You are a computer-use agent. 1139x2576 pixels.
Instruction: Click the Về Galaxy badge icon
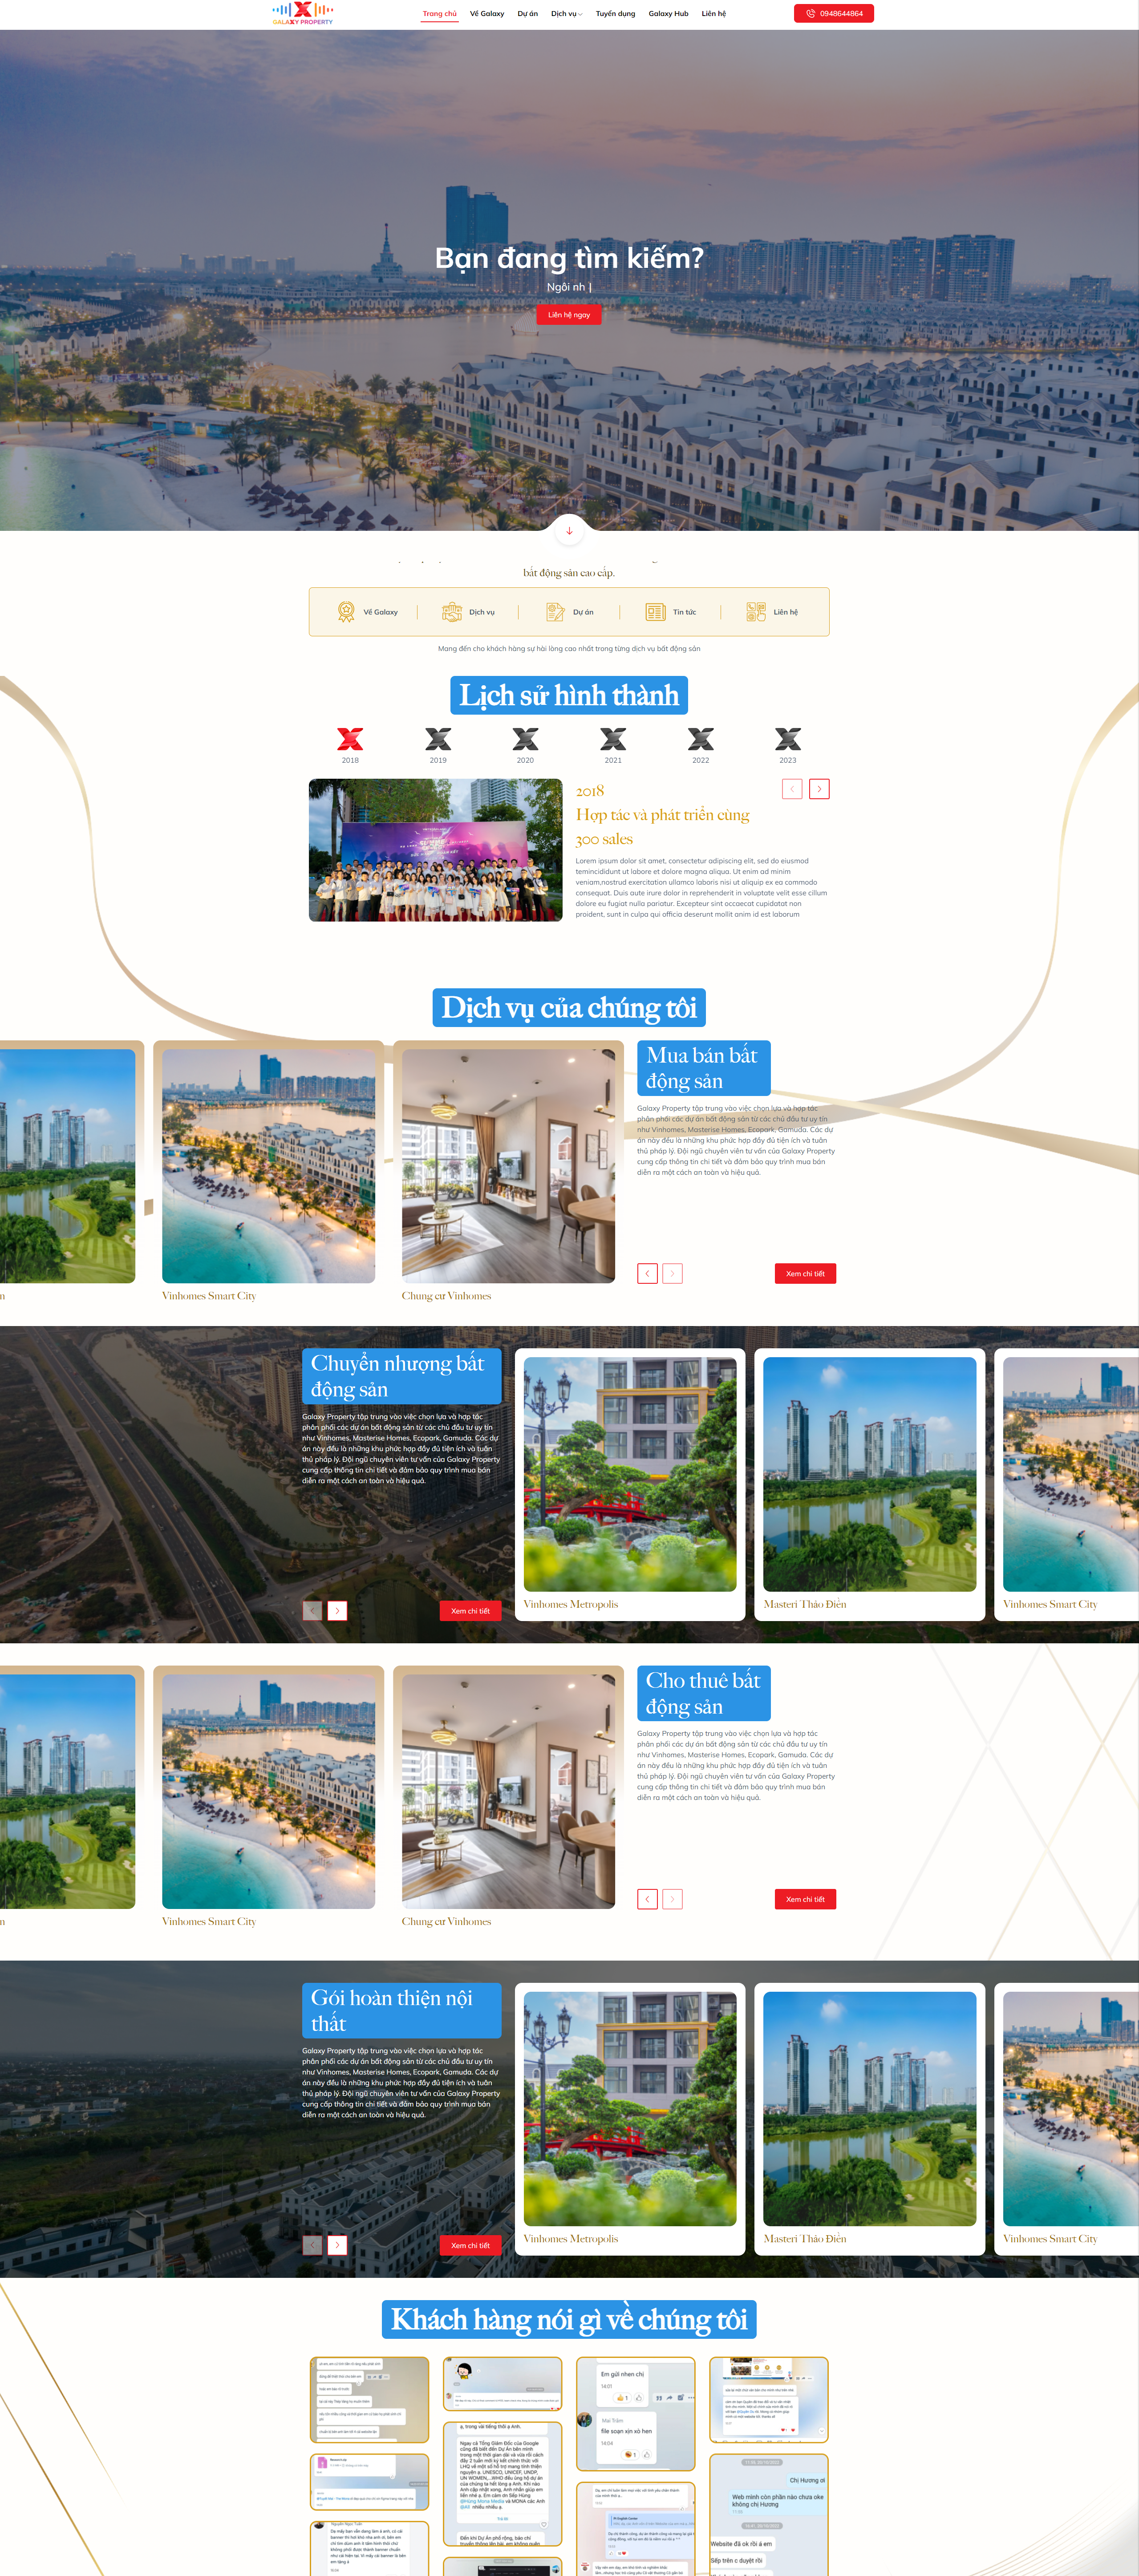coord(346,612)
